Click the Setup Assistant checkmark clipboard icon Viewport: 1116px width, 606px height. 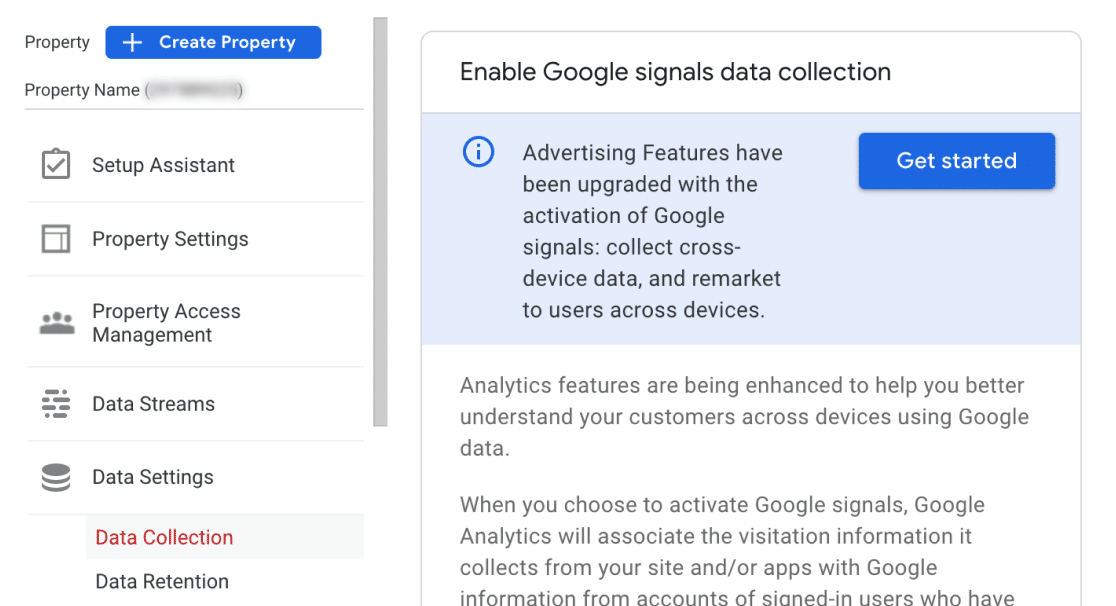tap(56, 165)
